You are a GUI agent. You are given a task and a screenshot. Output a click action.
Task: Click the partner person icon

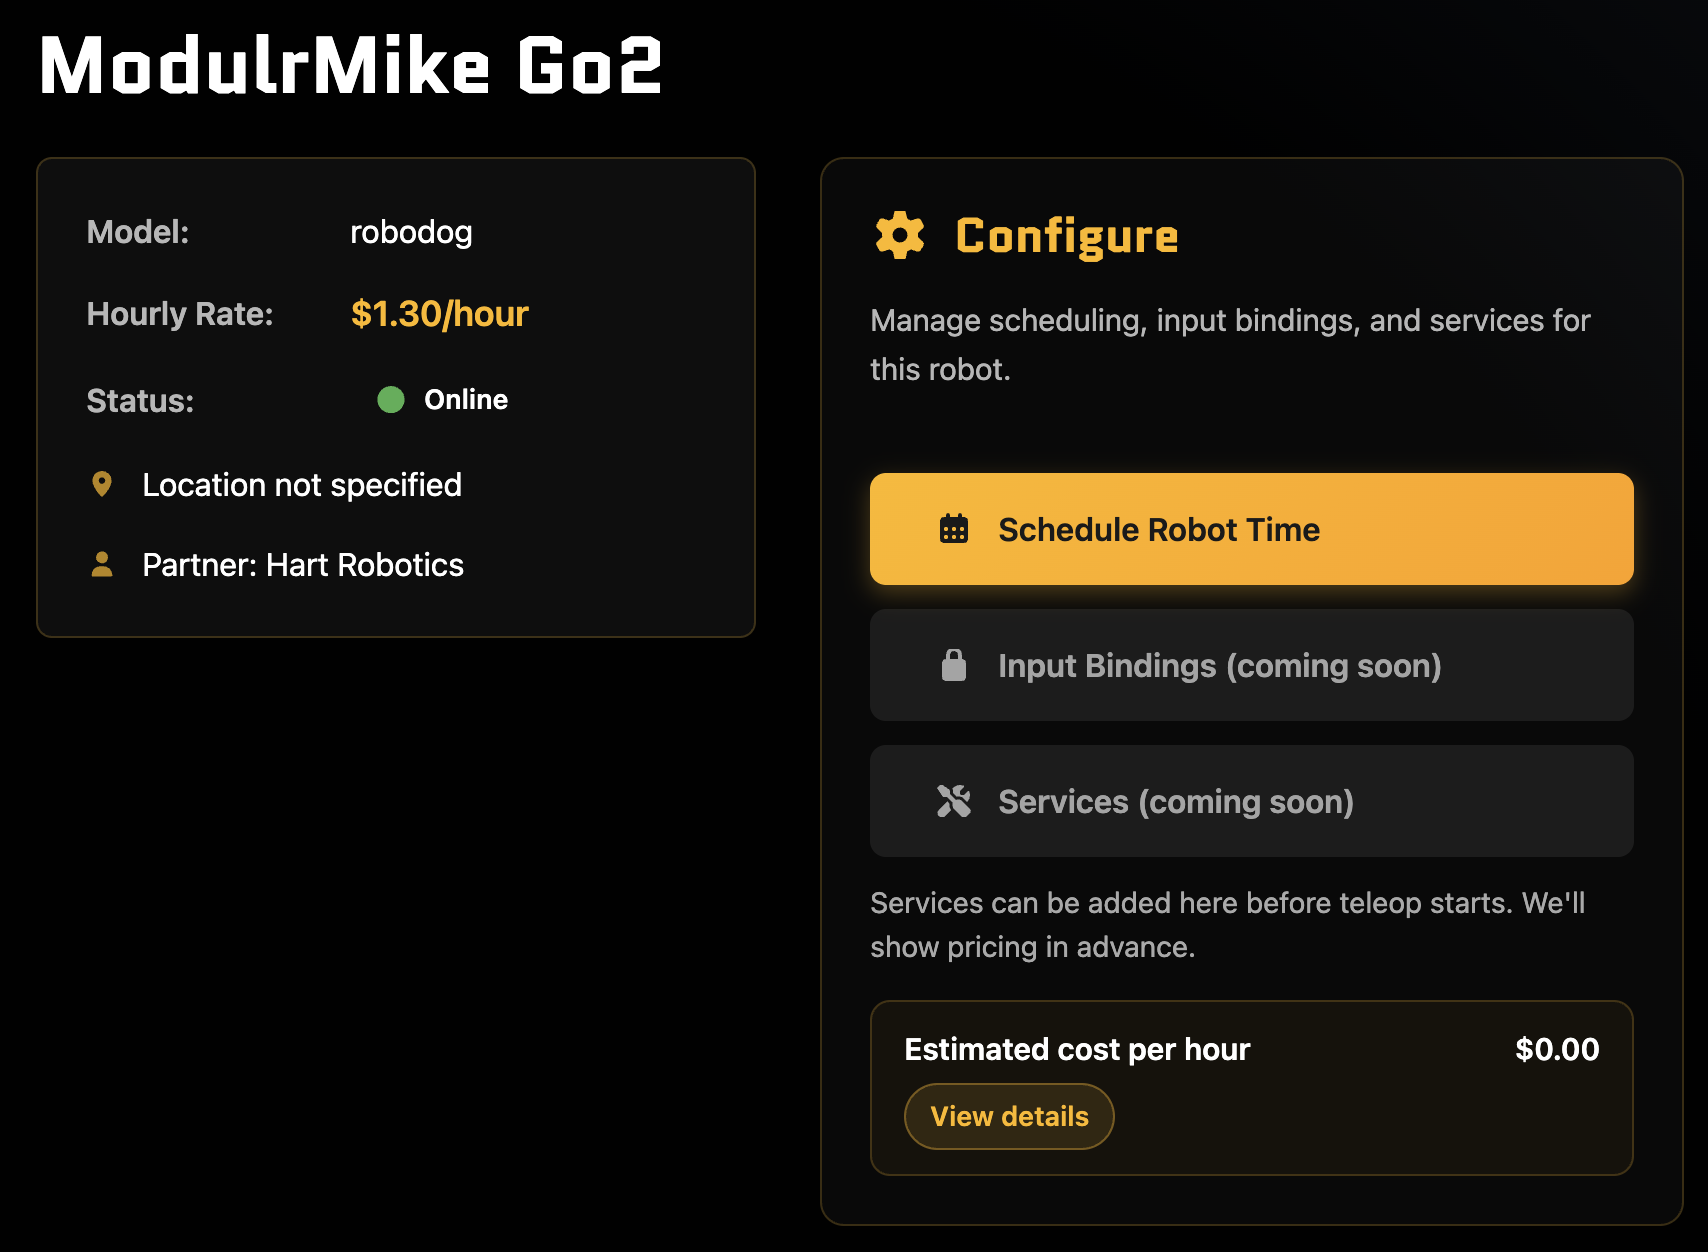point(102,565)
